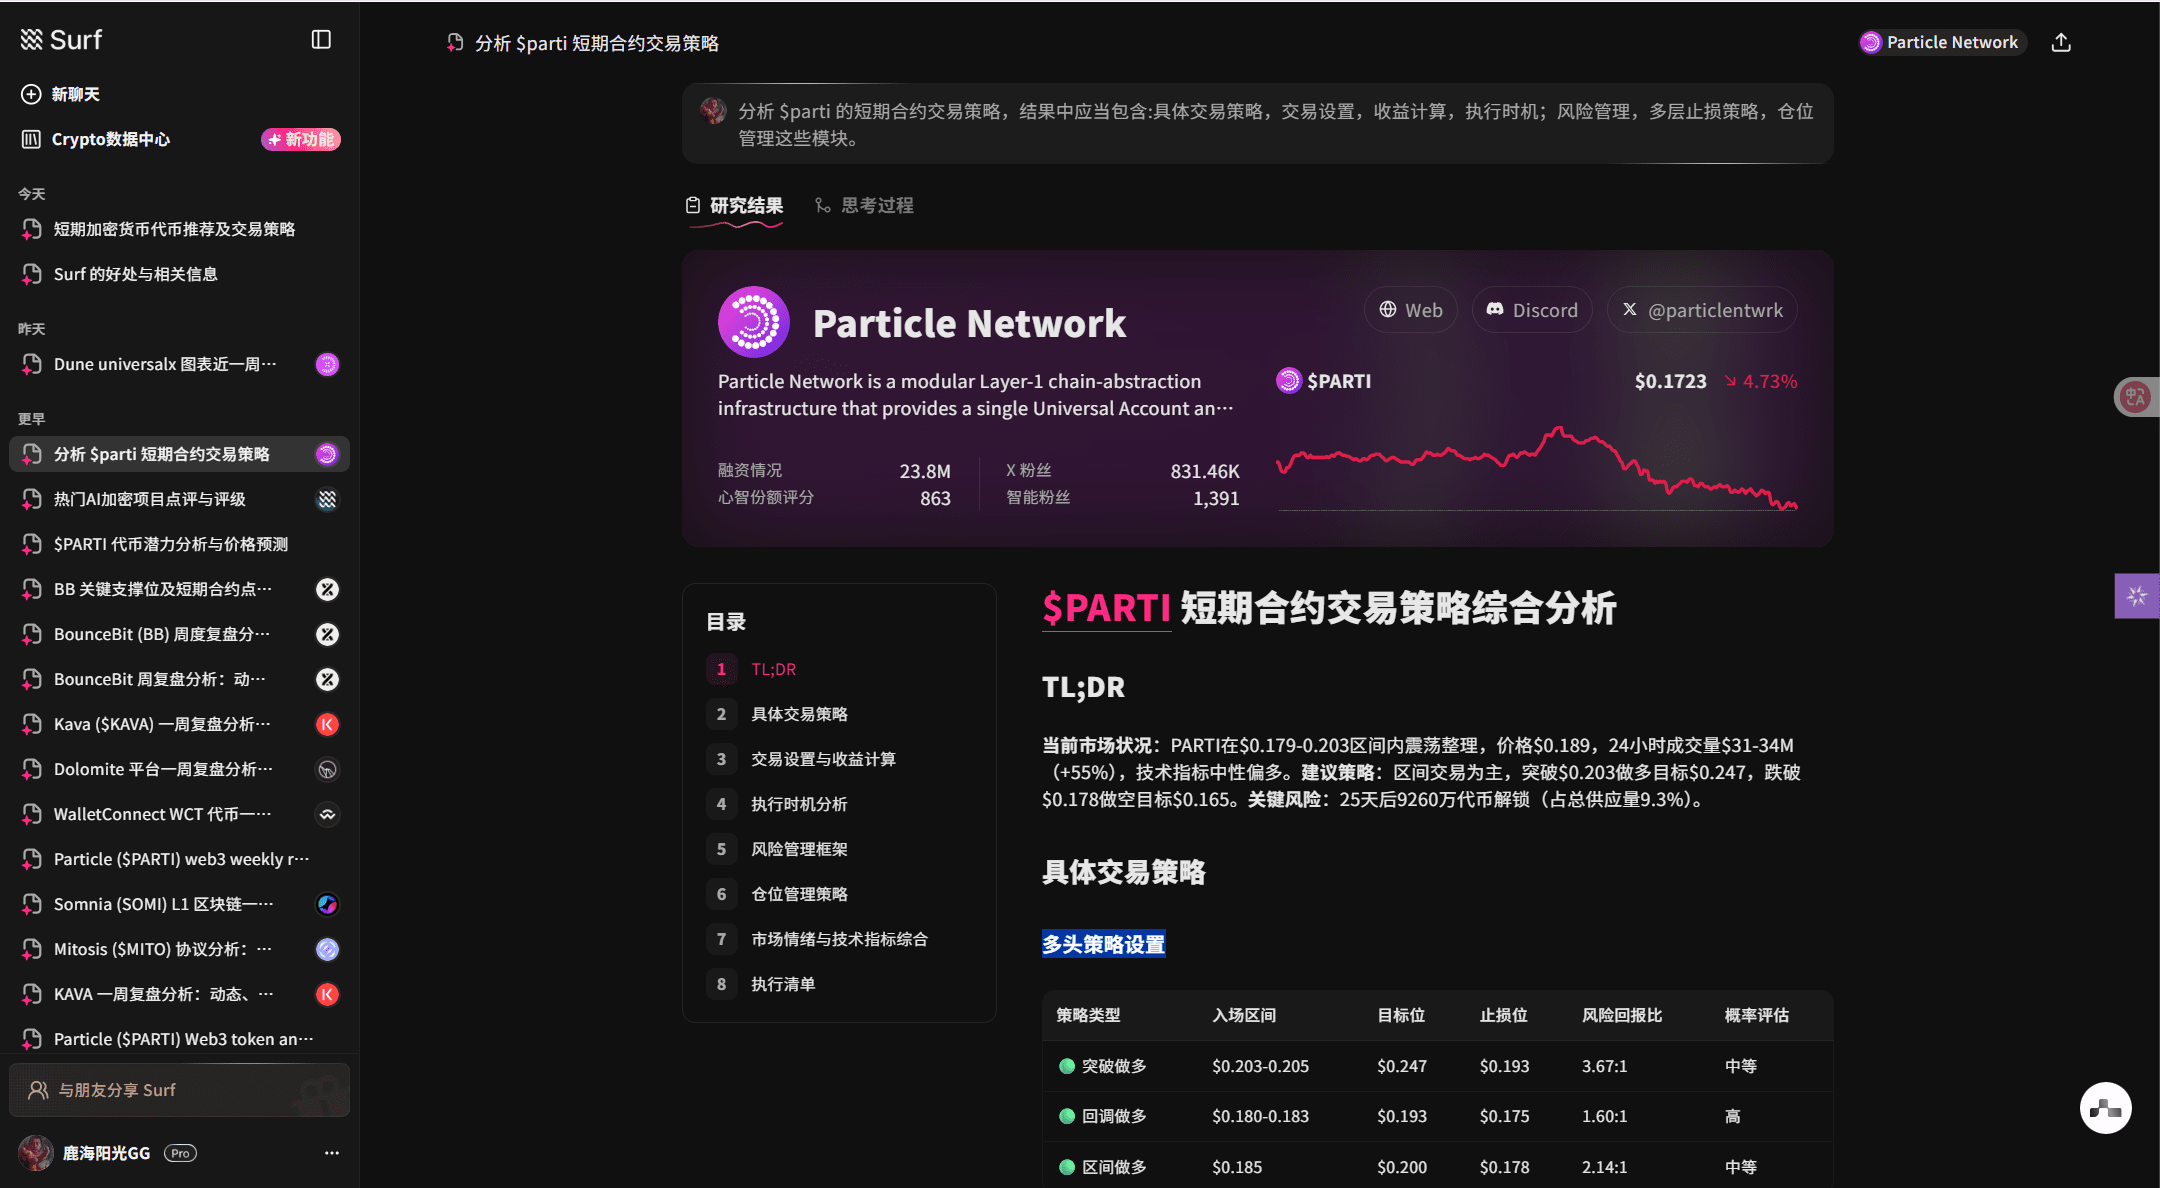
Task: Open Discord link button
Action: pyautogui.click(x=1531, y=310)
